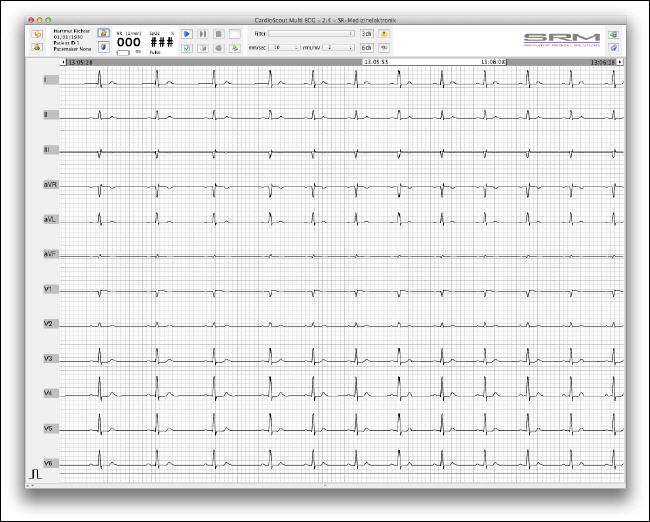Click the timeline bar at 13:05:55
Image resolution: width=650 pixels, height=522 pixels.
[x=377, y=62]
